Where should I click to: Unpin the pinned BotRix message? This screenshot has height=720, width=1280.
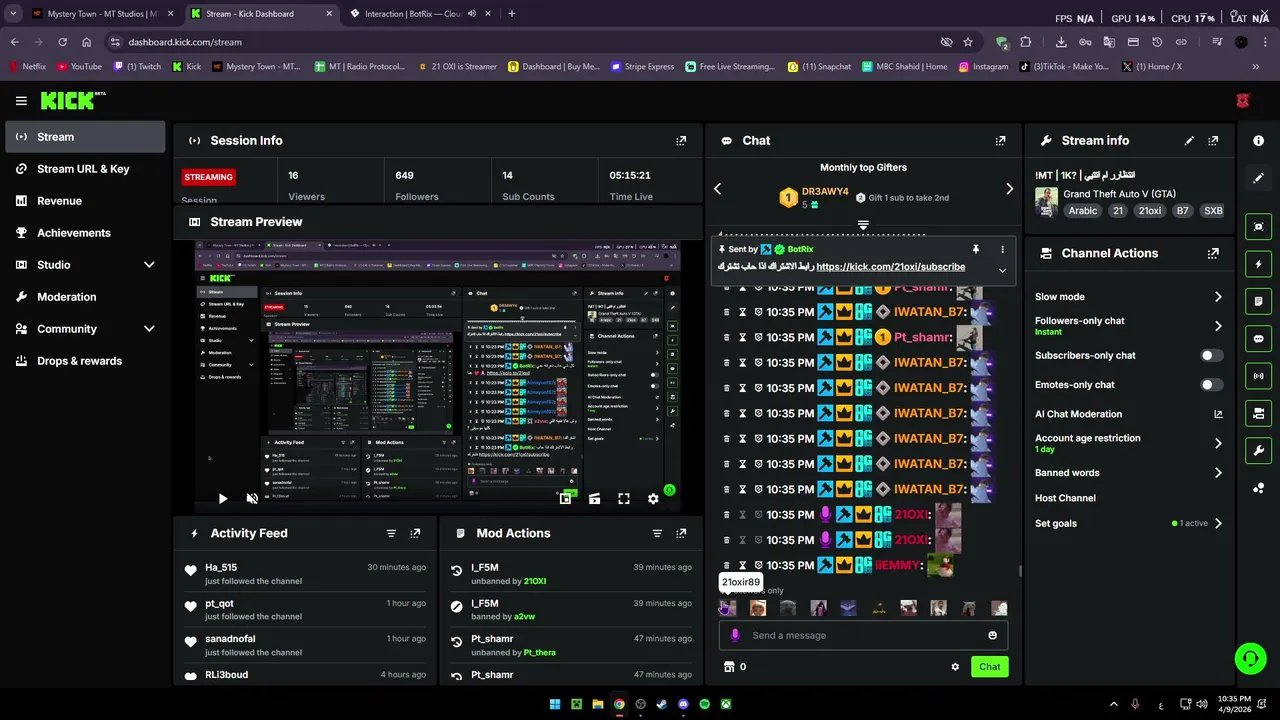click(x=975, y=249)
